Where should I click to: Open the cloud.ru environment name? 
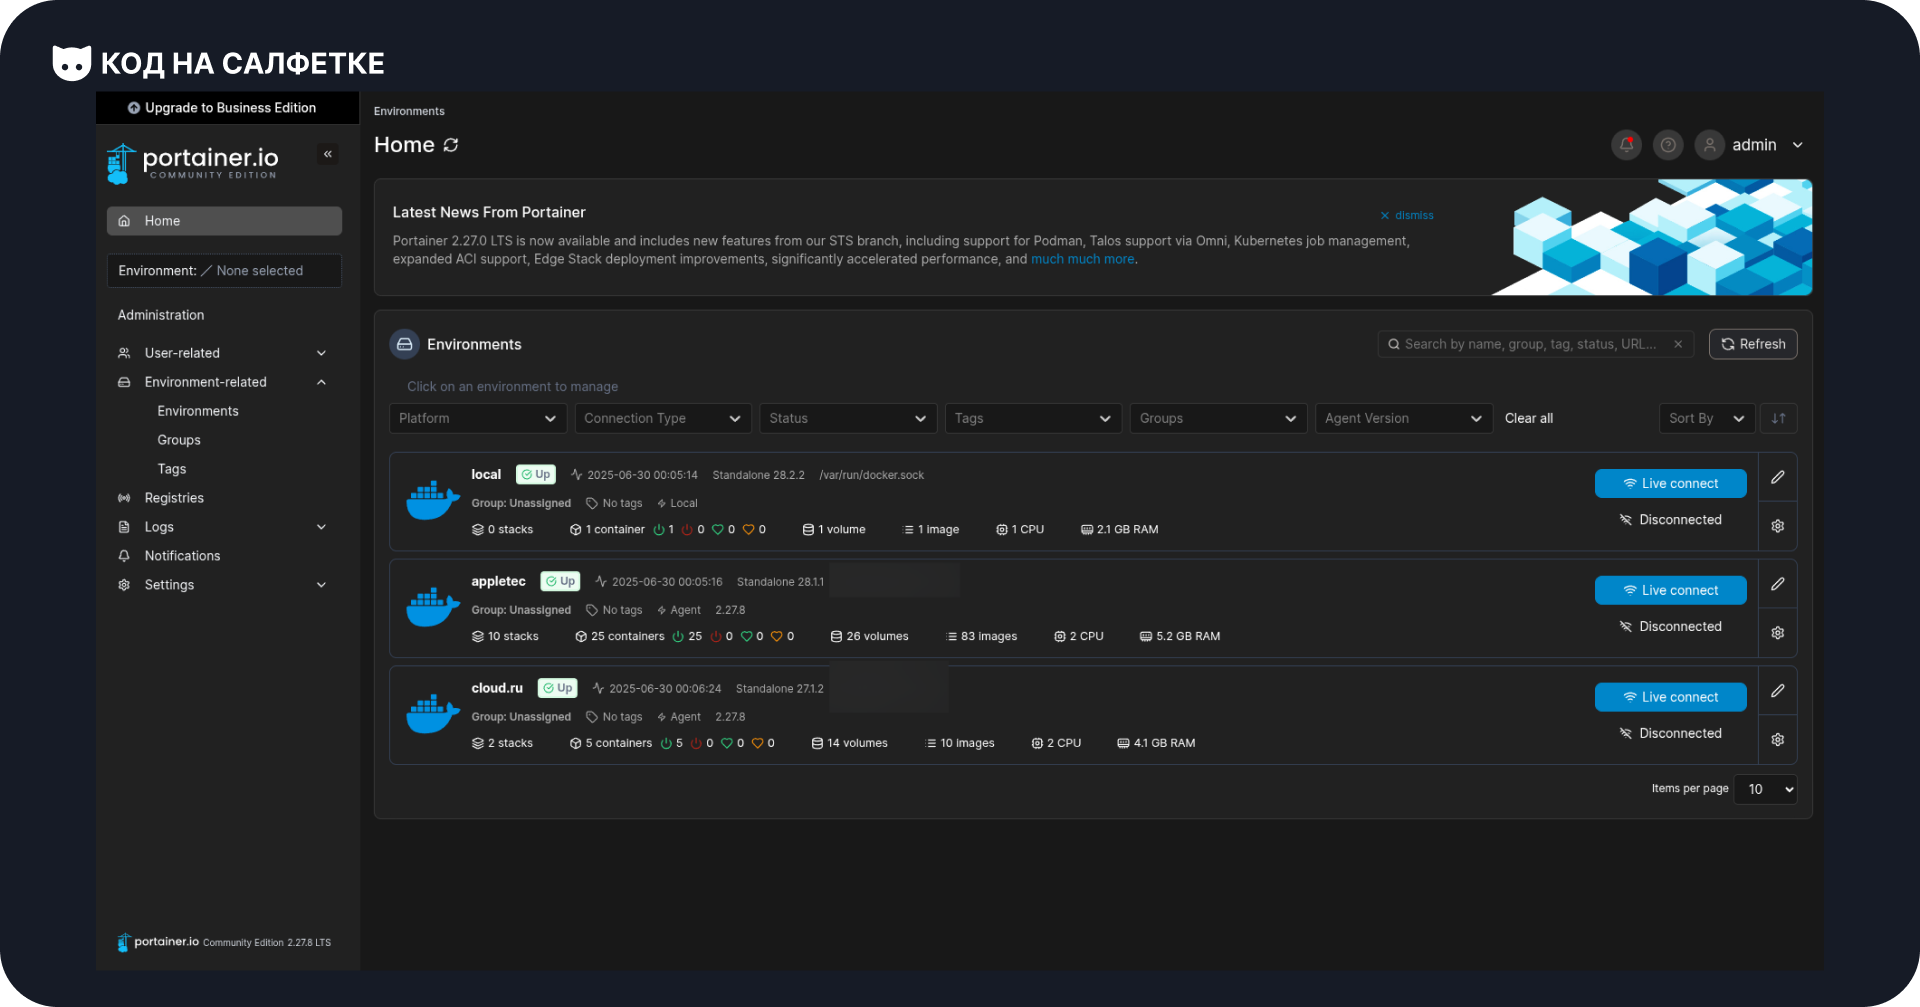[497, 688]
